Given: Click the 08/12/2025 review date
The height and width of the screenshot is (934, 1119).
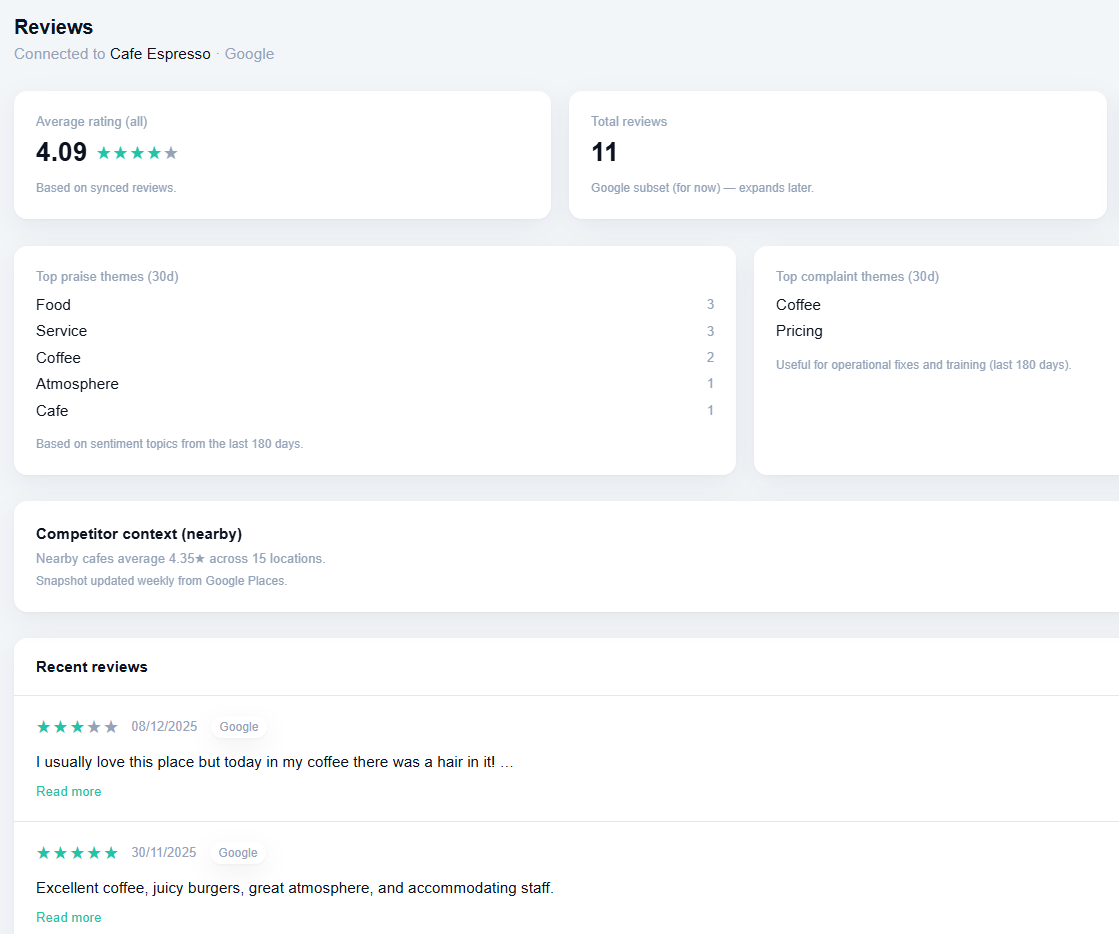Looking at the screenshot, I should tap(164, 727).
